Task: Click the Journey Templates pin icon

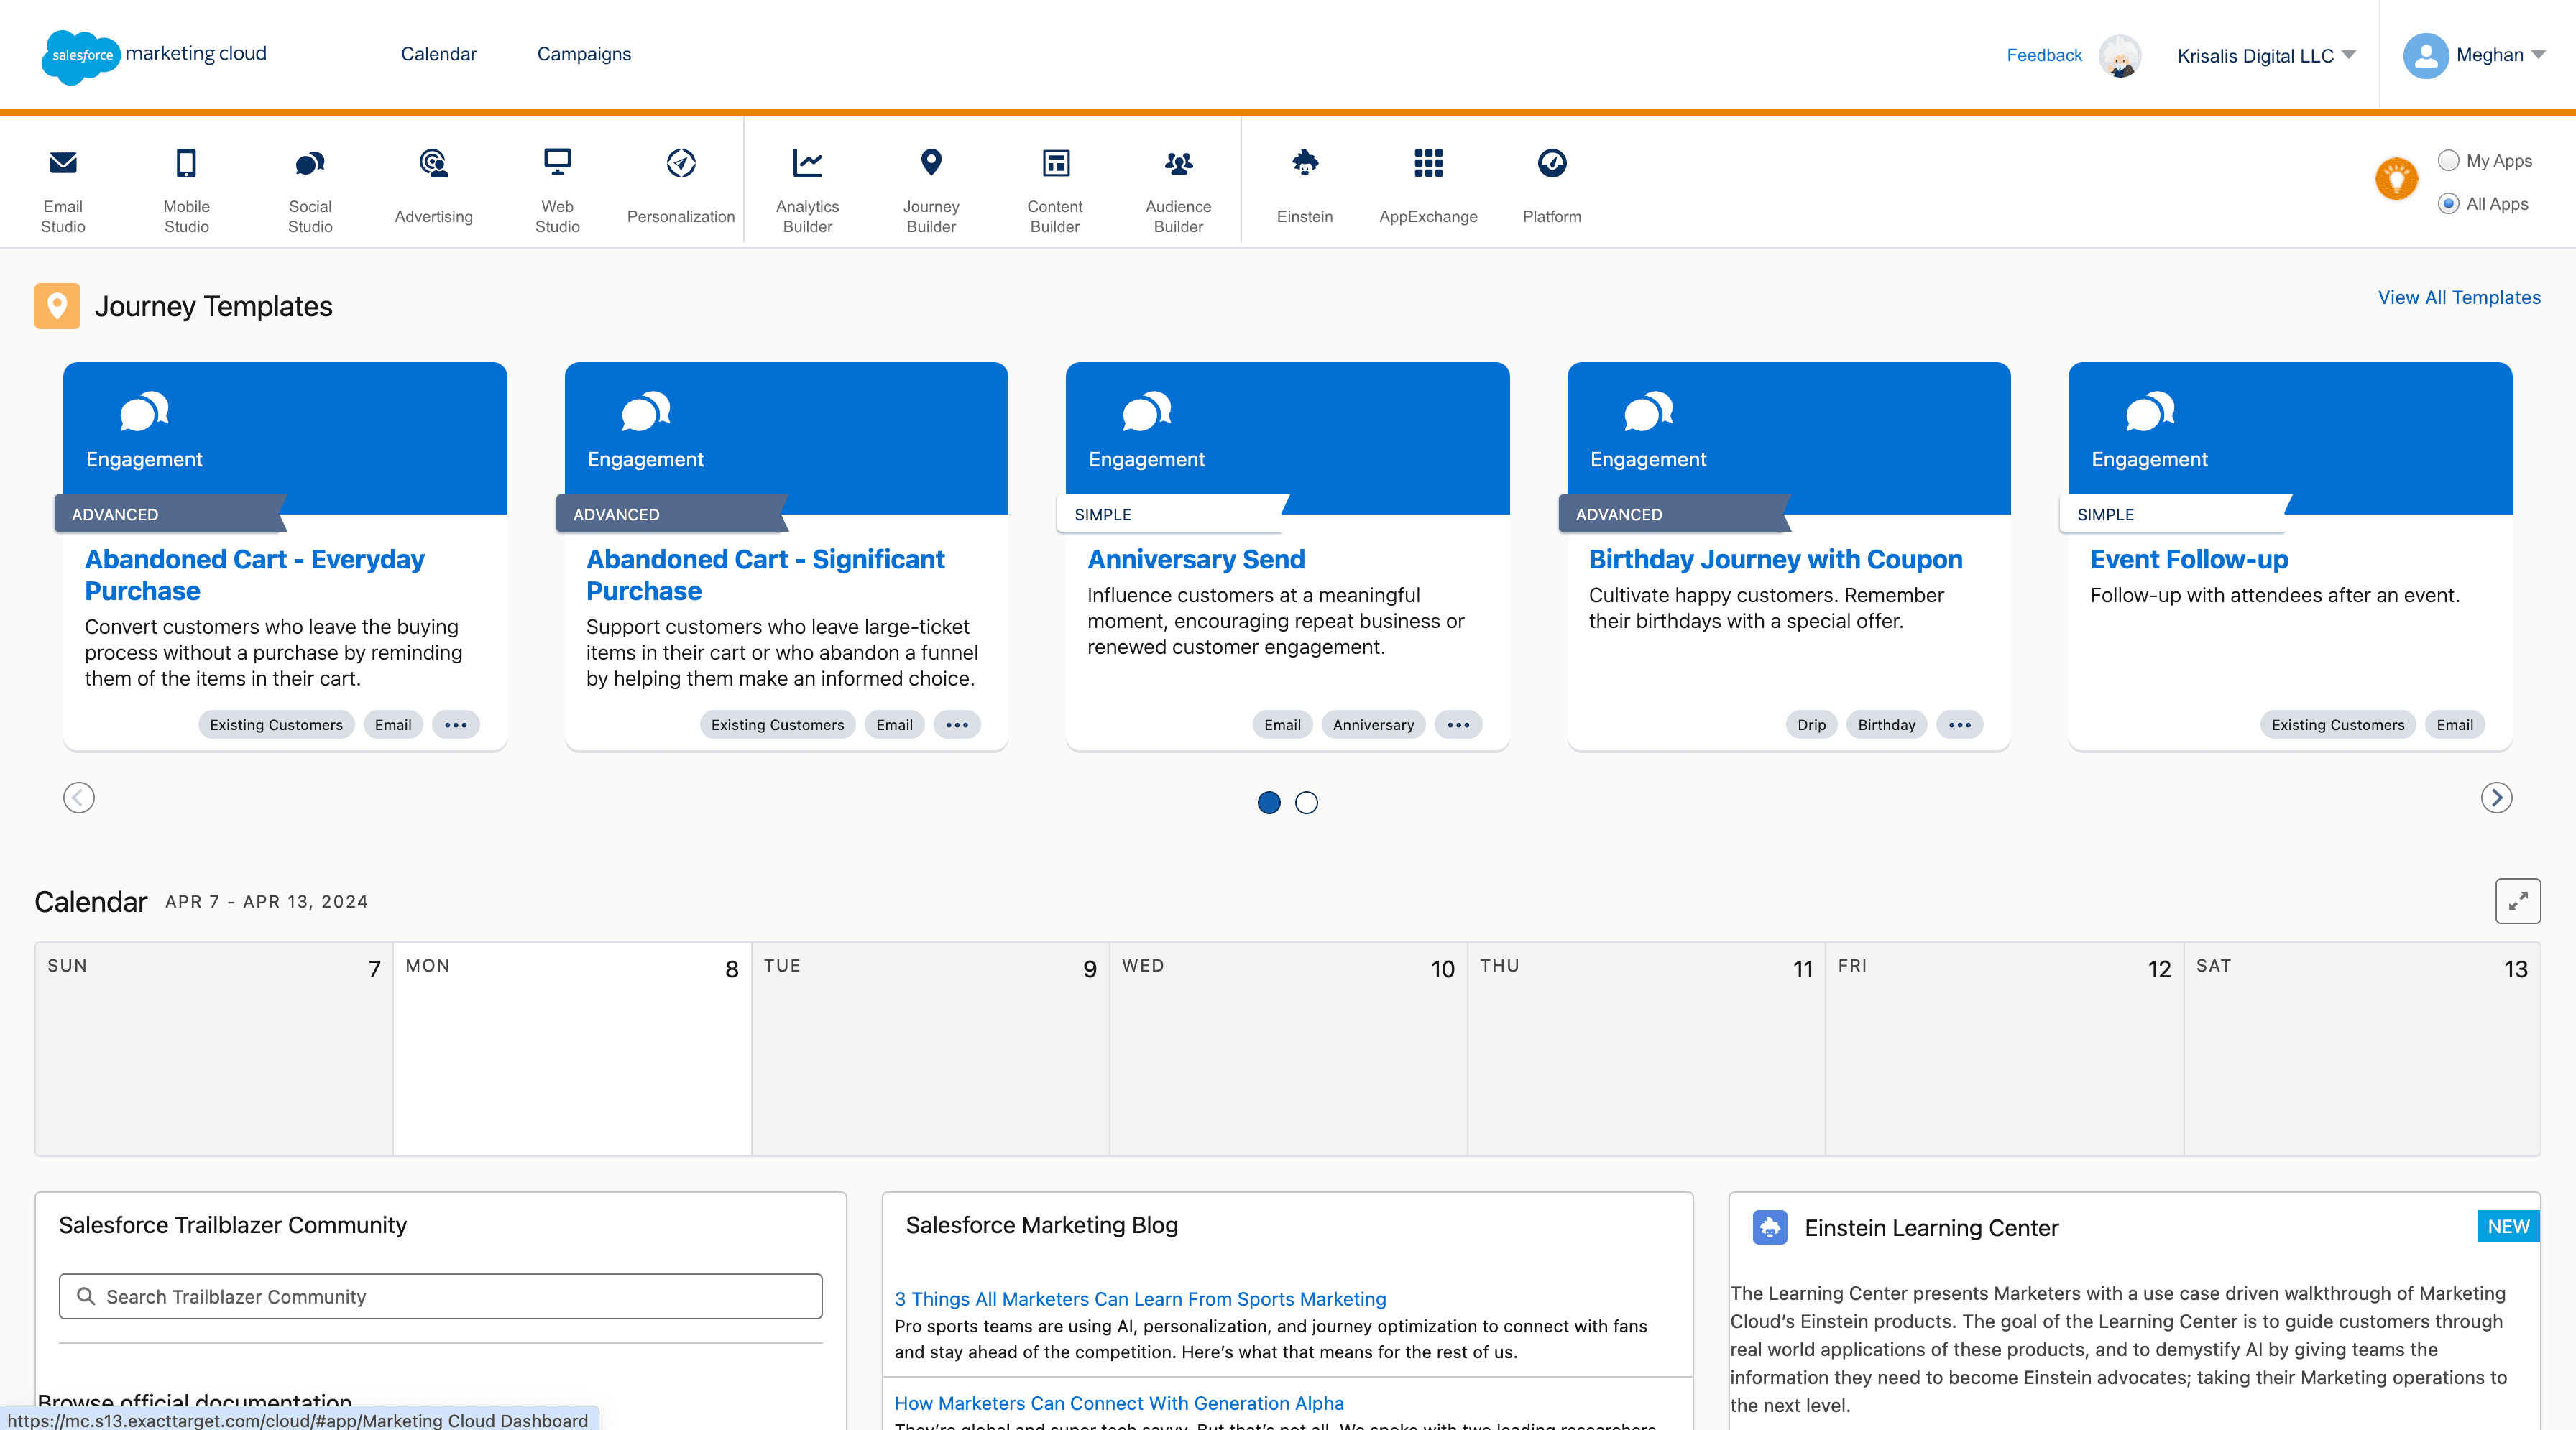Action: pyautogui.click(x=57, y=306)
